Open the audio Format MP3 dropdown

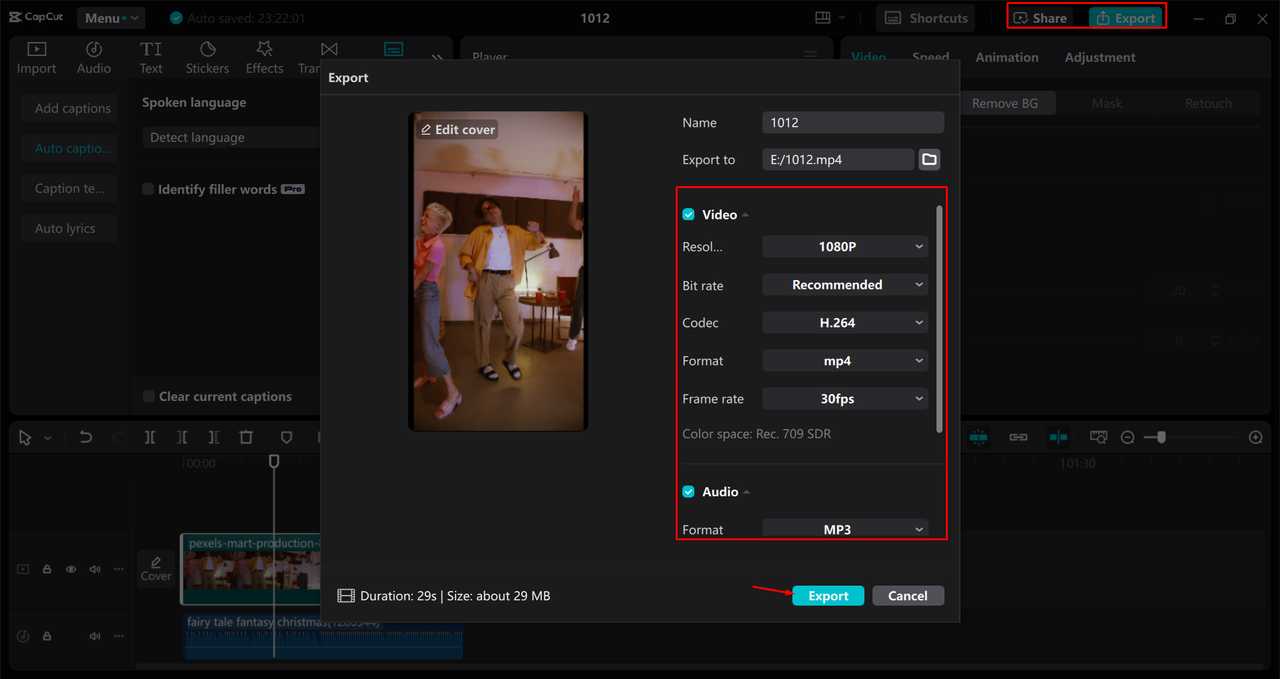845,529
